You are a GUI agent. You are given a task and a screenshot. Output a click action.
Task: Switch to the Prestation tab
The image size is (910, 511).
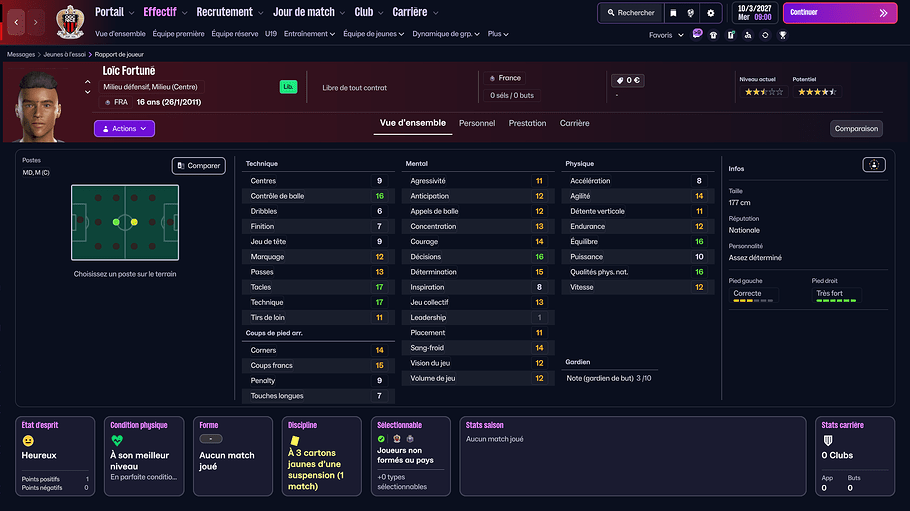coord(527,123)
